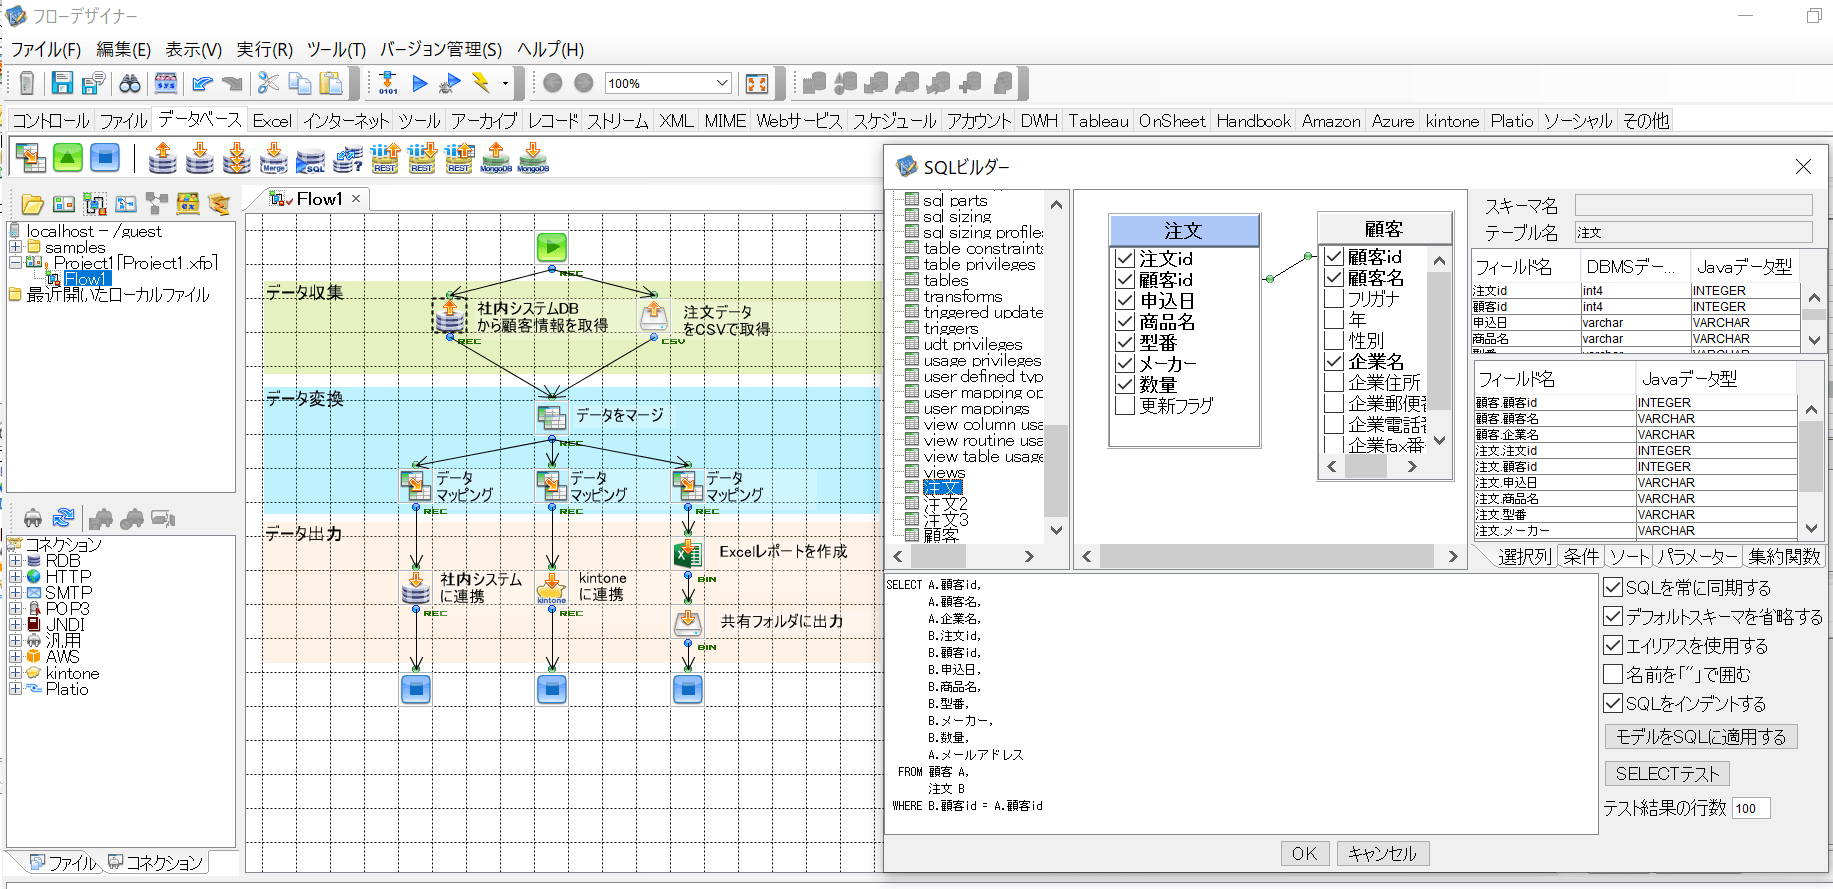Switch to the Excel component tab

point(272,121)
